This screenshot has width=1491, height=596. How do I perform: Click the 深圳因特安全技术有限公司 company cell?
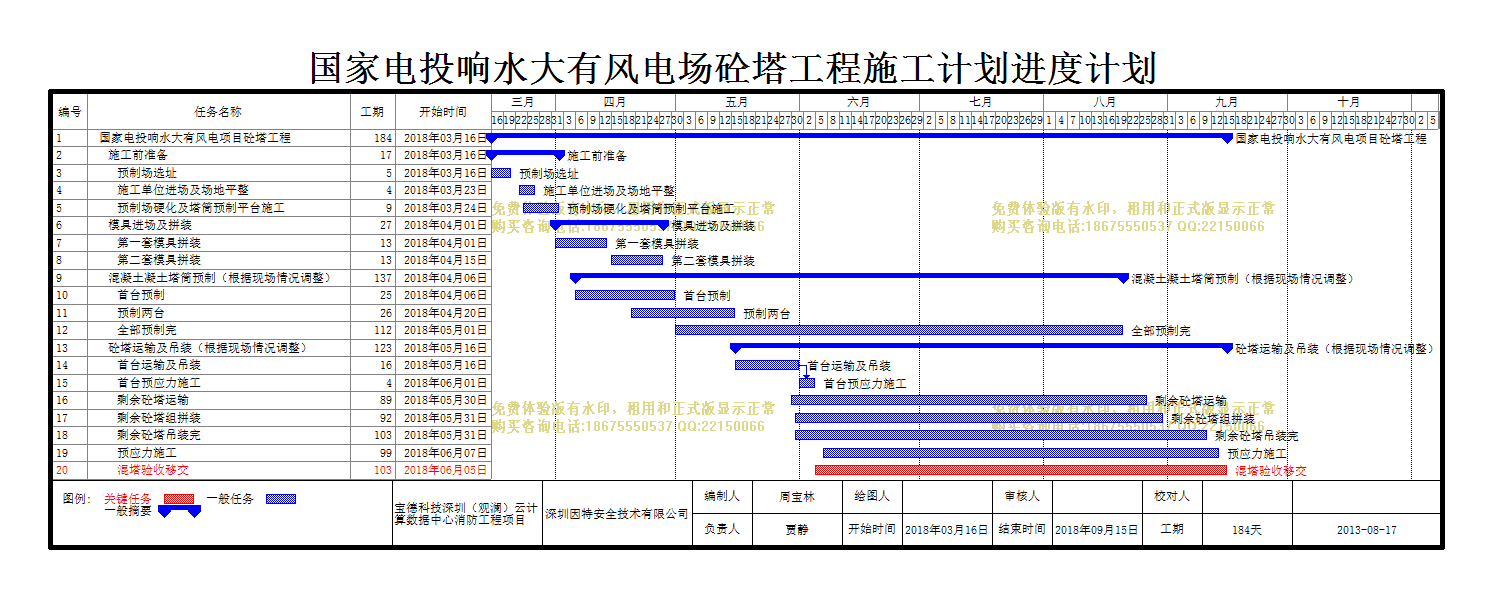[617, 514]
